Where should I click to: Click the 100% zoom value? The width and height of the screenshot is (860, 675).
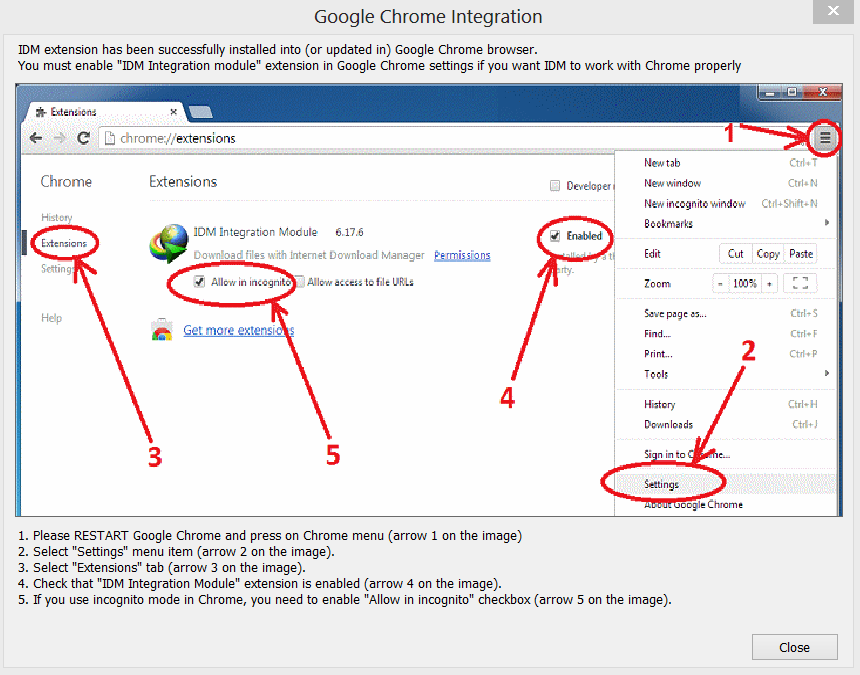click(745, 283)
